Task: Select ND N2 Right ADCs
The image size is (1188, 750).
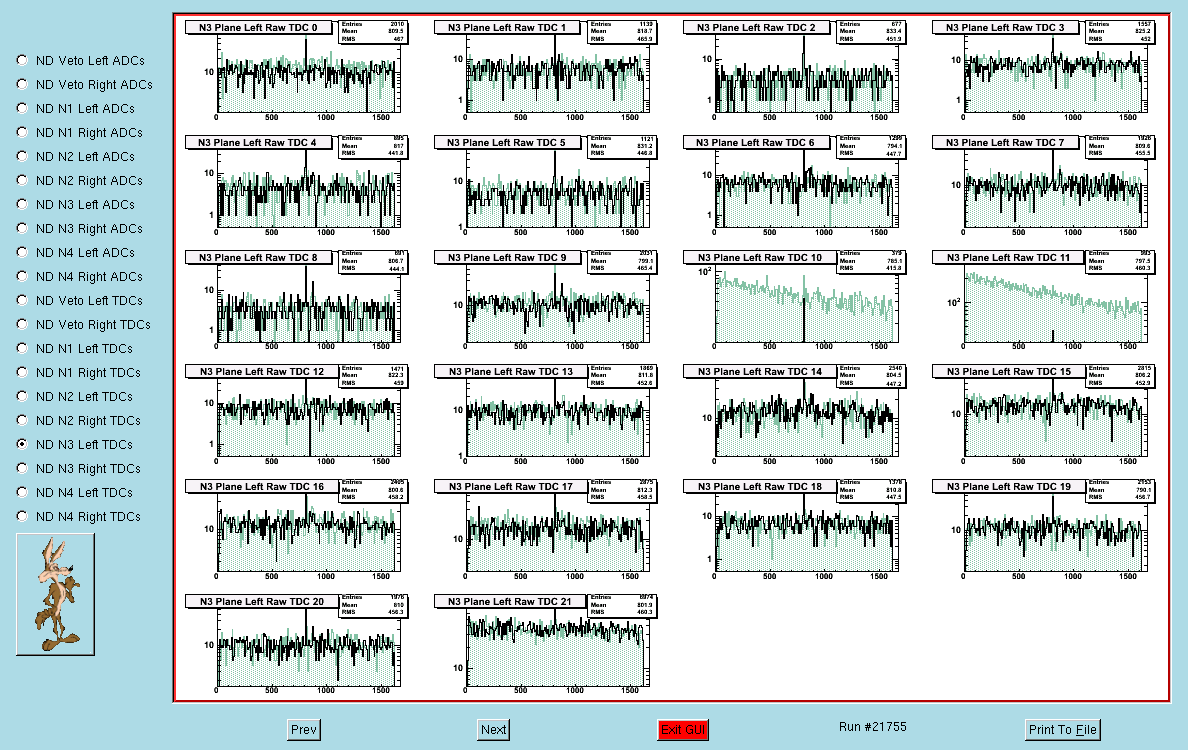Action: tap(22, 180)
